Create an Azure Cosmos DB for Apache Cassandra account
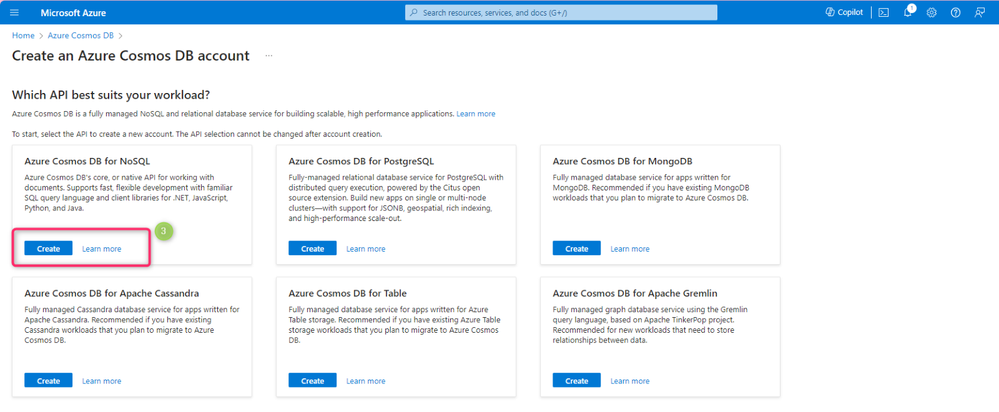 [48, 381]
